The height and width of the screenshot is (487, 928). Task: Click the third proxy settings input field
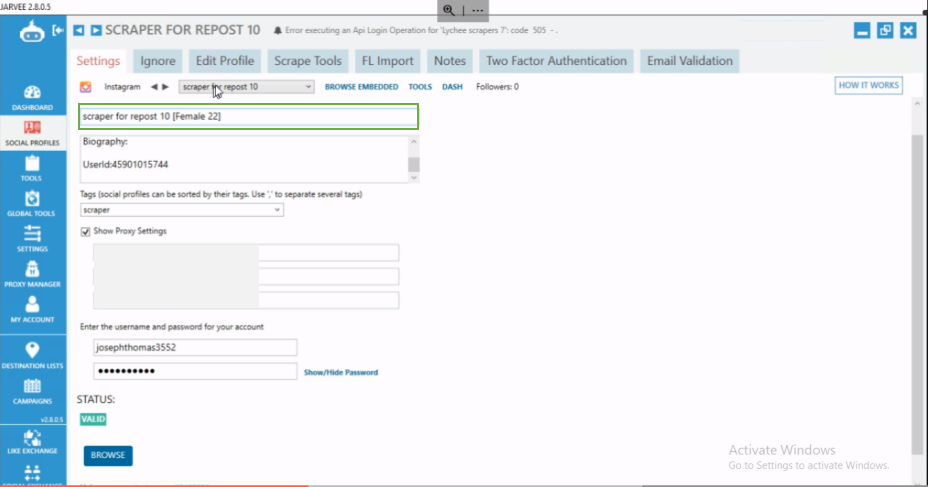point(246,300)
